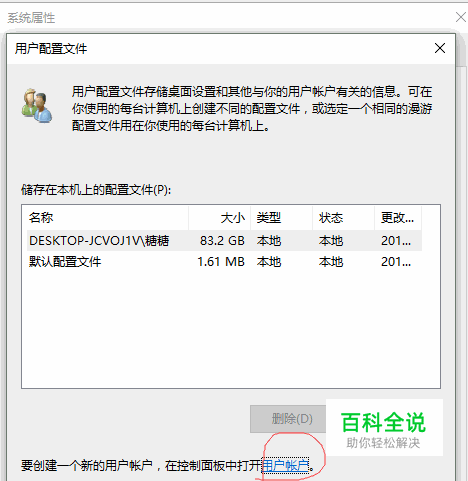468x481 pixels.
Task: Close the 用户配置文件 dialog
Action: [440, 48]
